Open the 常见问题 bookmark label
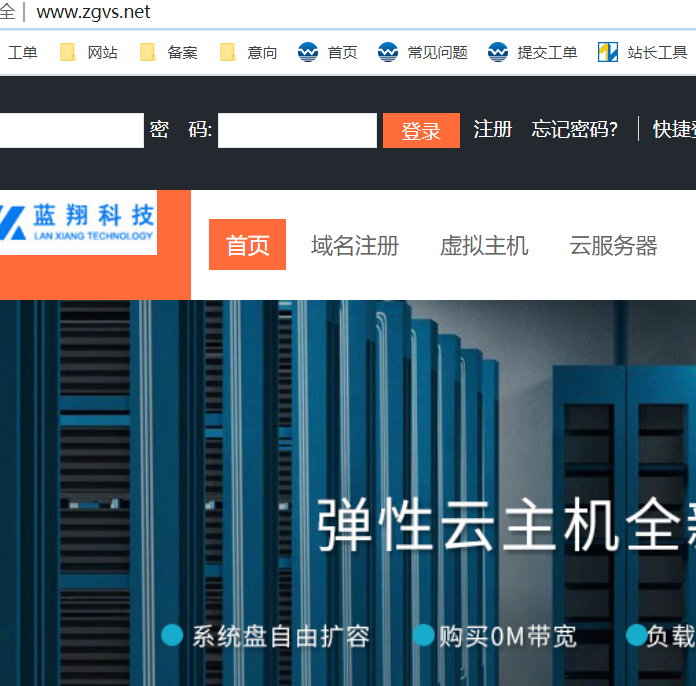Image resolution: width=696 pixels, height=686 pixels. (438, 53)
